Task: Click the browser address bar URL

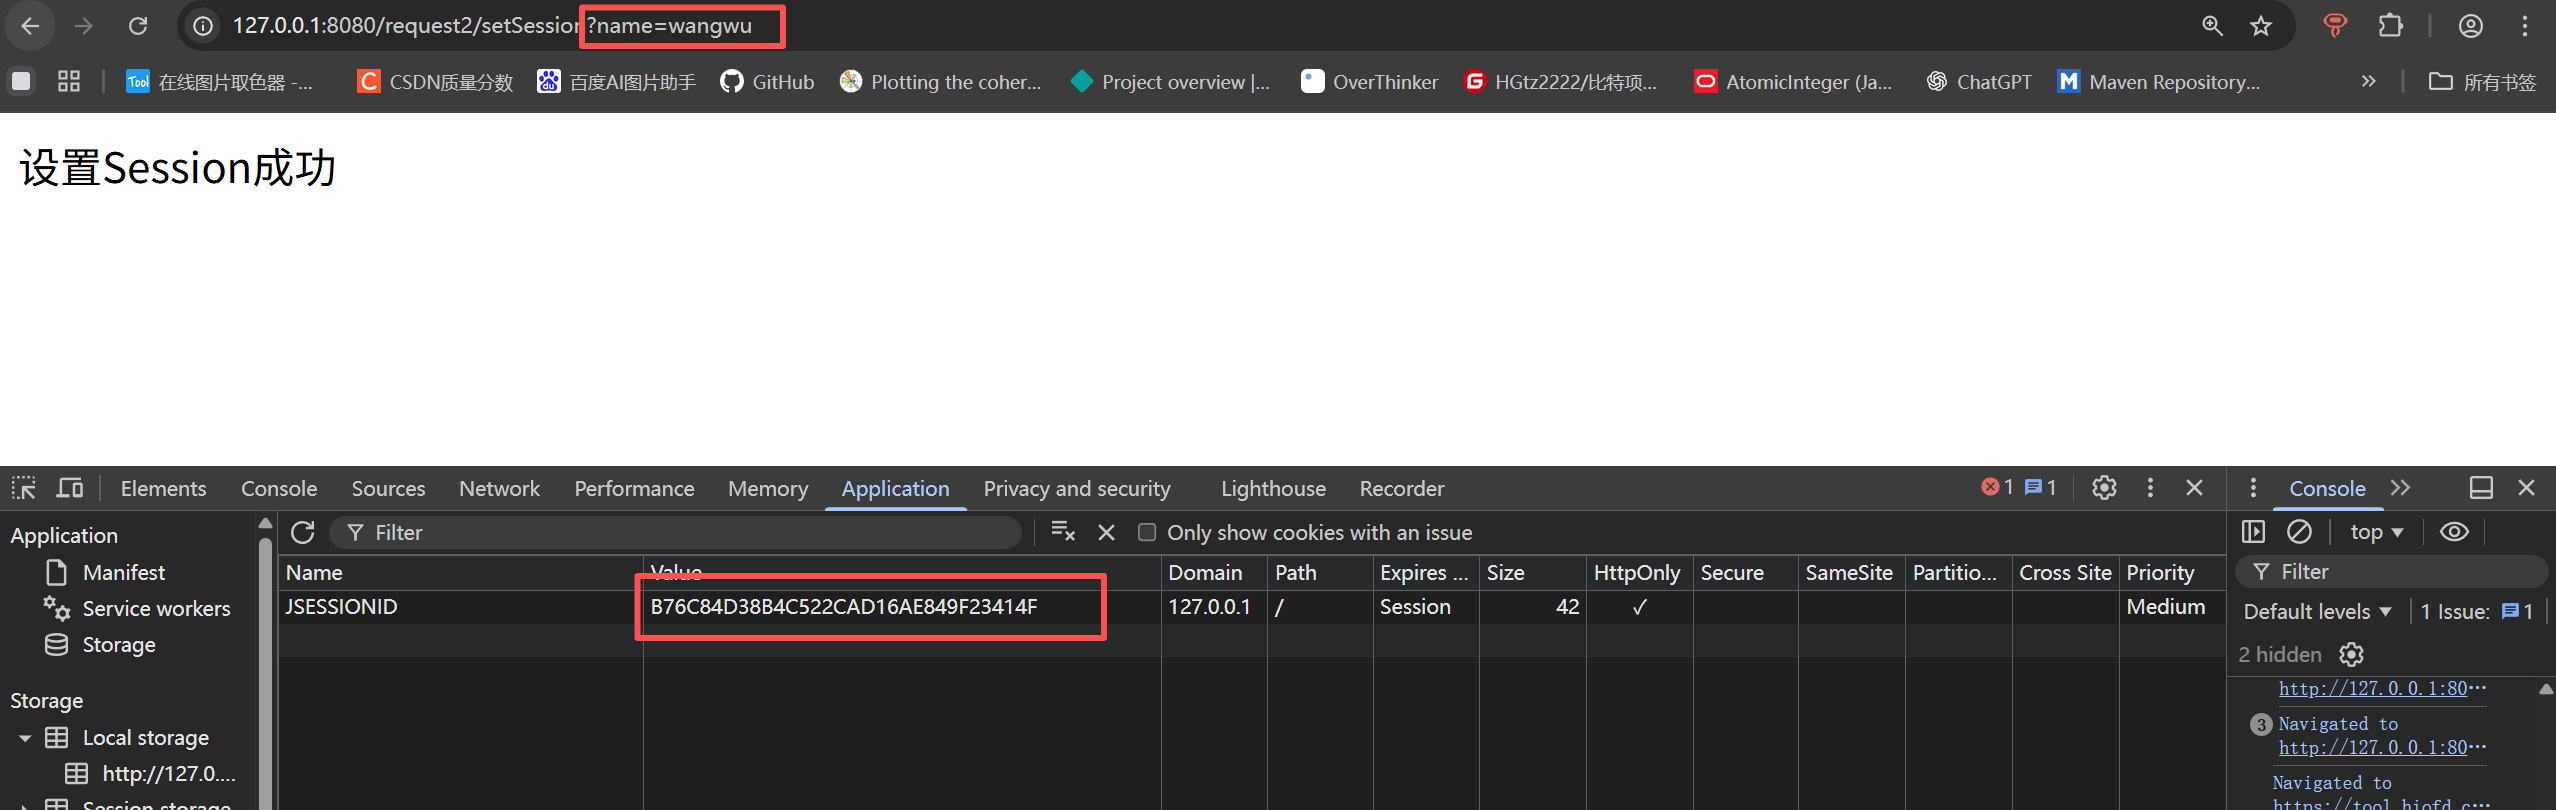Action: (492, 26)
